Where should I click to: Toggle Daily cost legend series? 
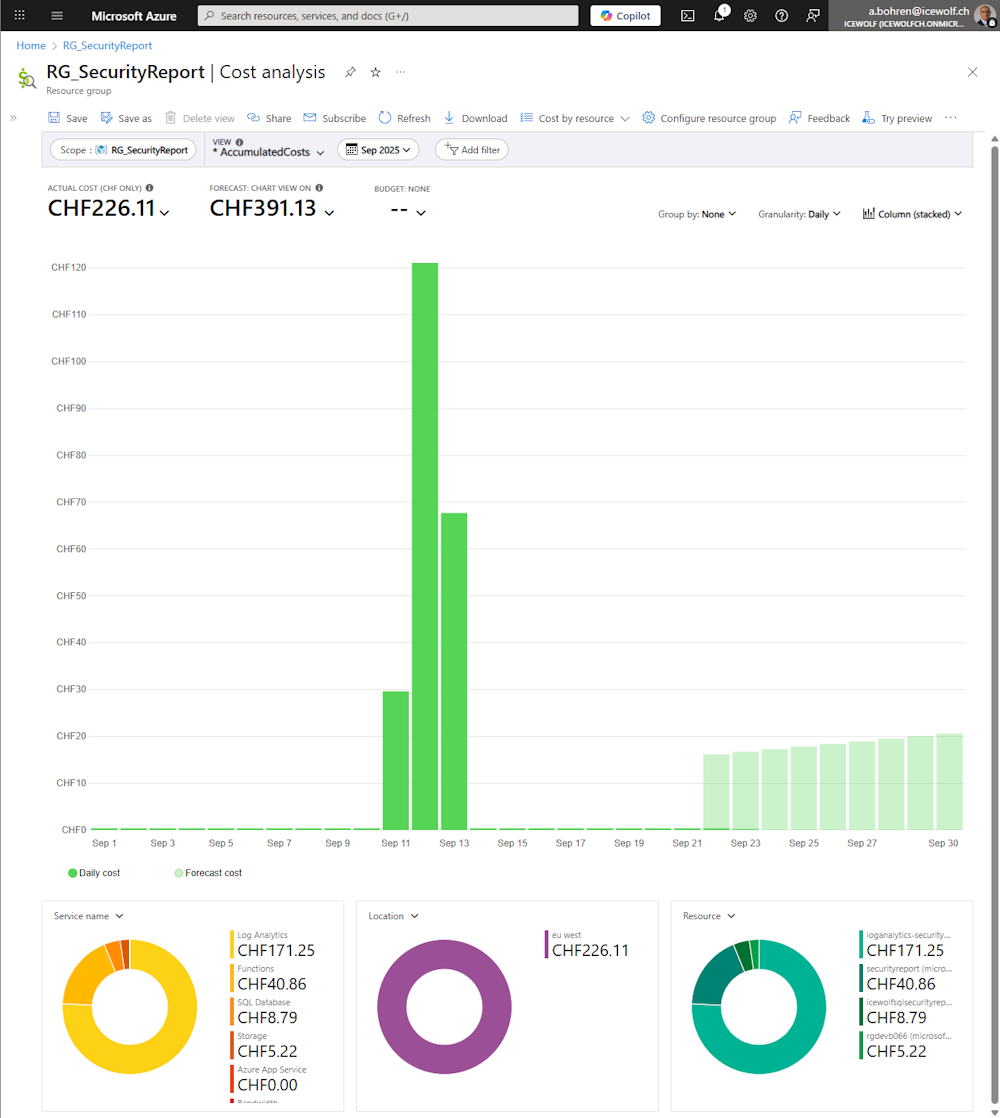[x=94, y=873]
